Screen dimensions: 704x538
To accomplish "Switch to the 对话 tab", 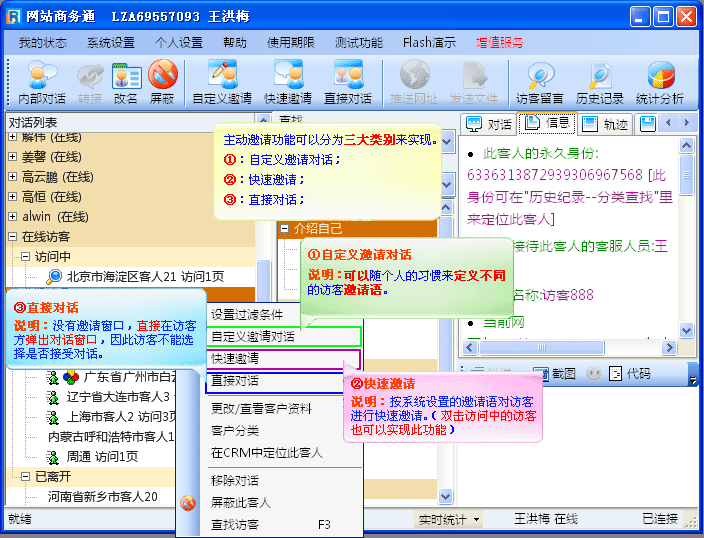I will 490,124.
